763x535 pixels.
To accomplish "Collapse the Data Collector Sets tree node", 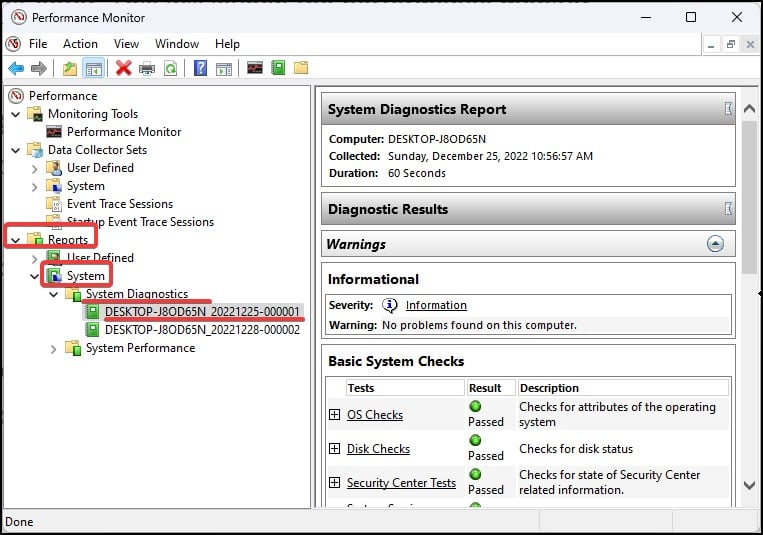I will (x=16, y=150).
